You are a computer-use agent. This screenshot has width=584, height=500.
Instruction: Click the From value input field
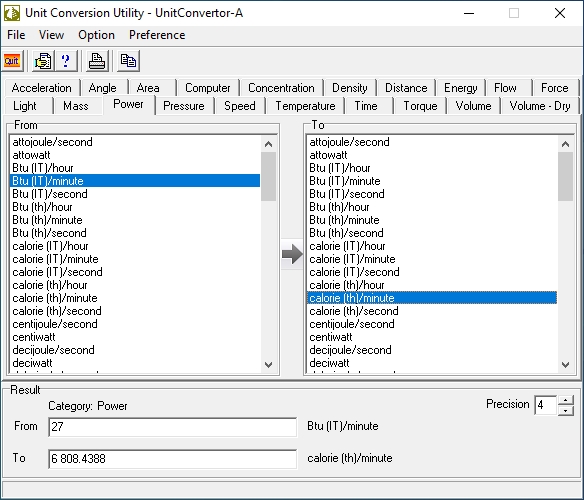(172, 427)
